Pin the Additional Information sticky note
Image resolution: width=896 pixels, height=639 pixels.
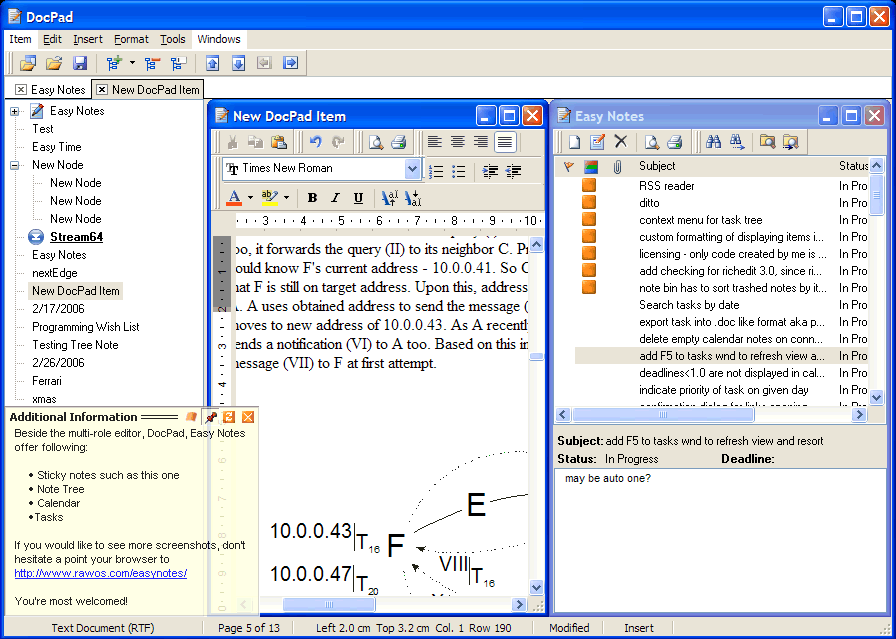click(x=211, y=417)
